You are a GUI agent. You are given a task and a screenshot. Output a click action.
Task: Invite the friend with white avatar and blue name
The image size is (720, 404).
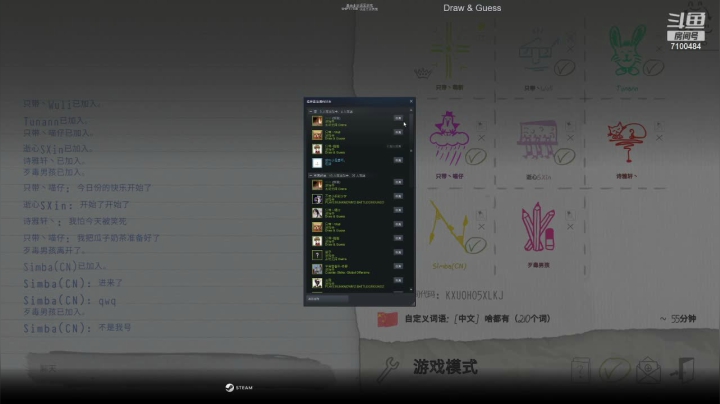coord(398,160)
